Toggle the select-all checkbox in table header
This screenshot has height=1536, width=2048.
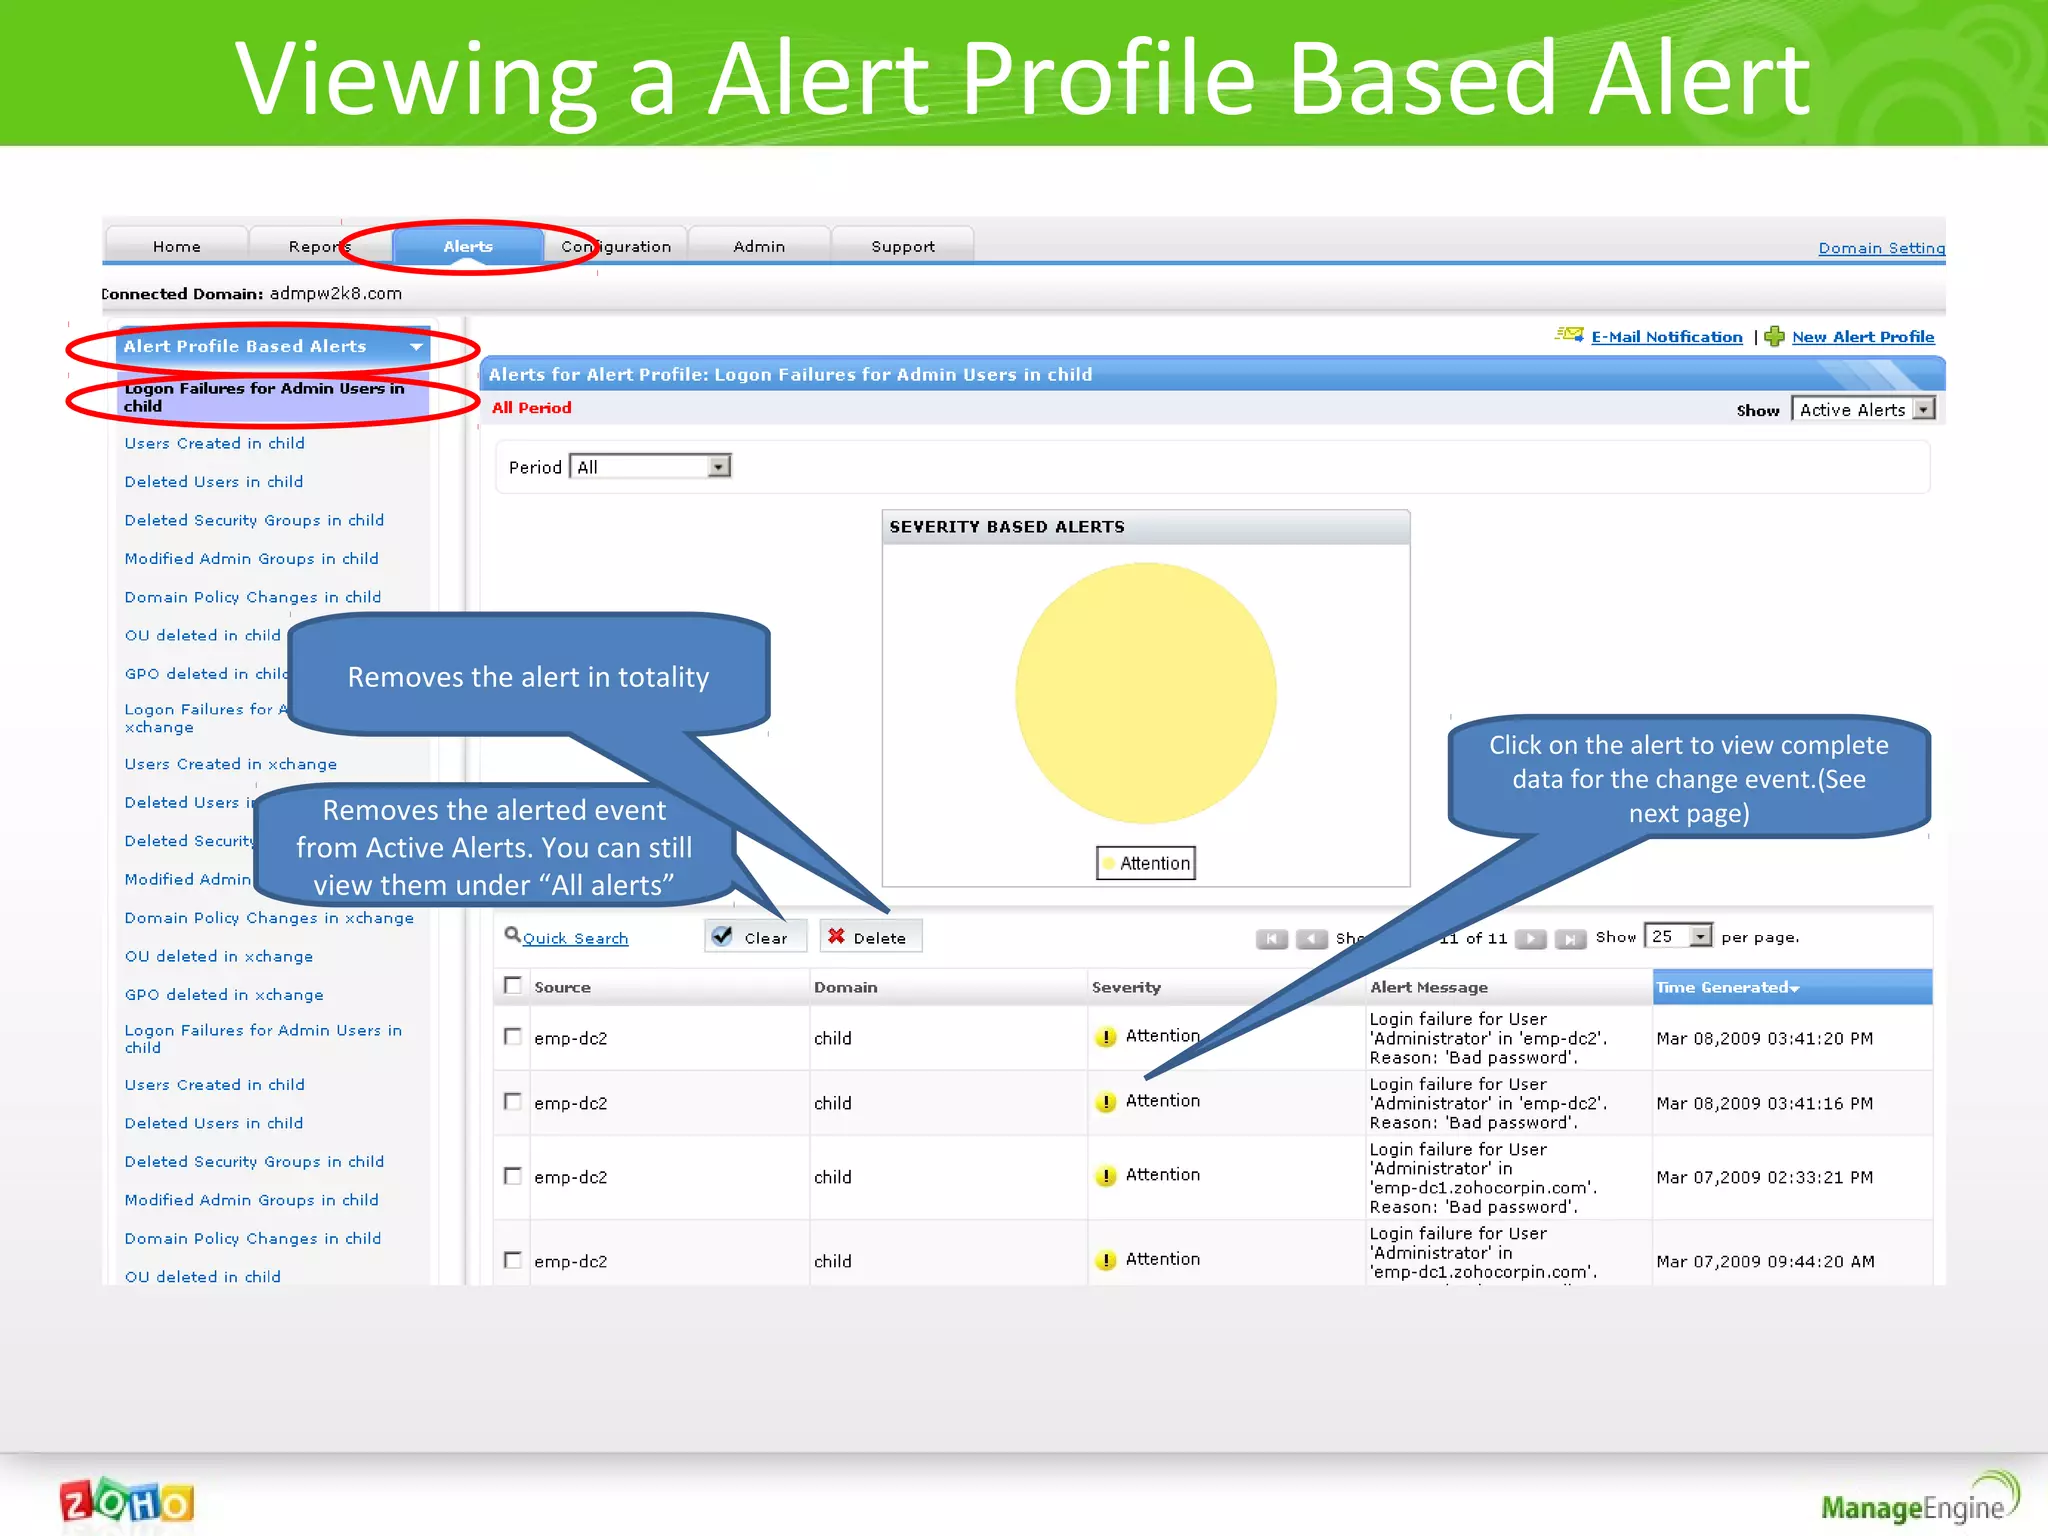click(513, 985)
